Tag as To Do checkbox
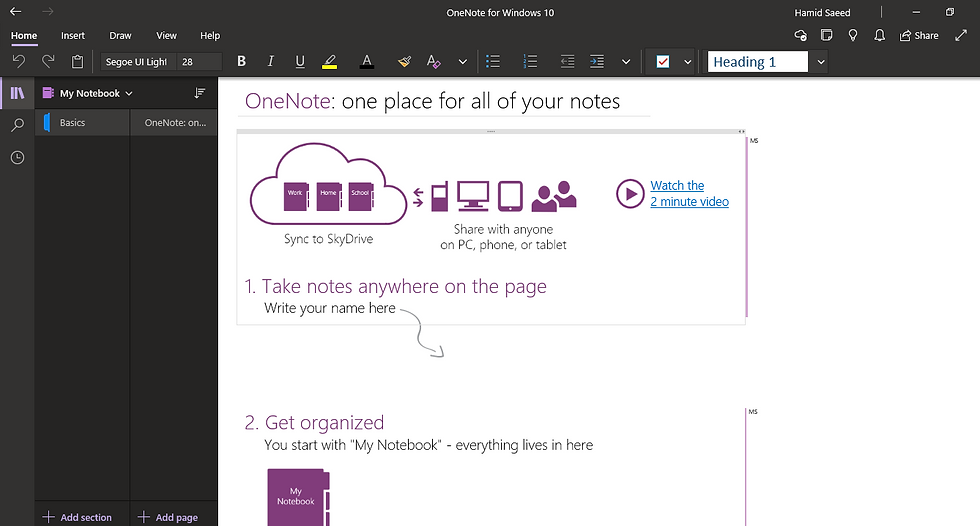 (x=662, y=61)
